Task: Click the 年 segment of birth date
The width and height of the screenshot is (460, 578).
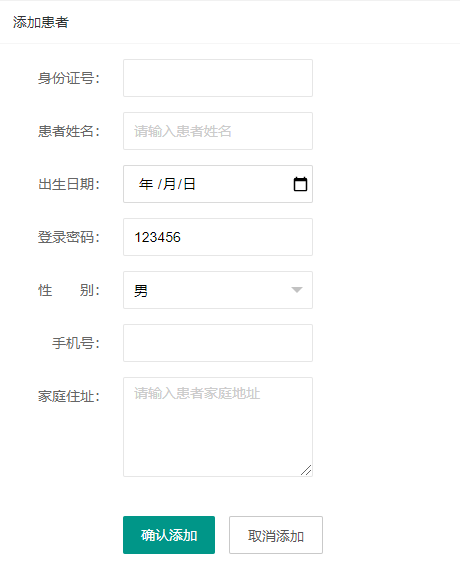Action: (146, 184)
